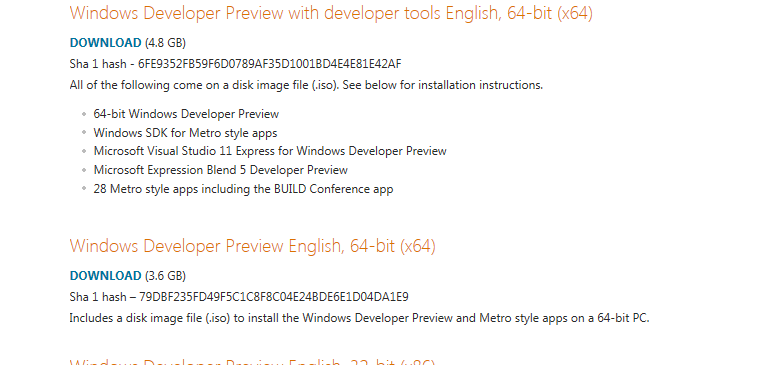Click the disk image installation instructions sentence
Image resolution: width=759 pixels, height=365 pixels.
coord(306,85)
